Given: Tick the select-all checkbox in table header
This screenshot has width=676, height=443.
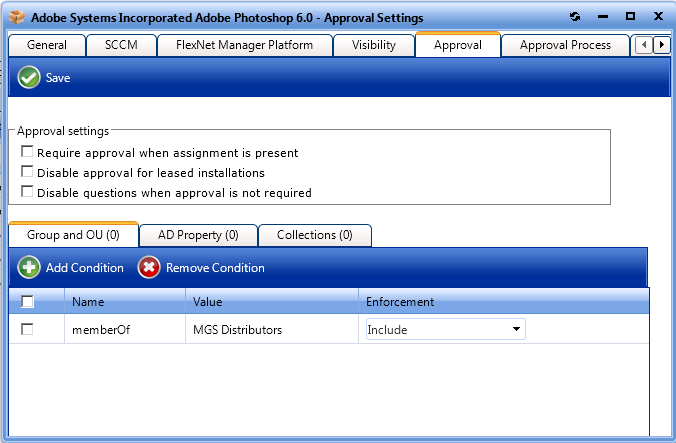Looking at the screenshot, I should (27, 301).
